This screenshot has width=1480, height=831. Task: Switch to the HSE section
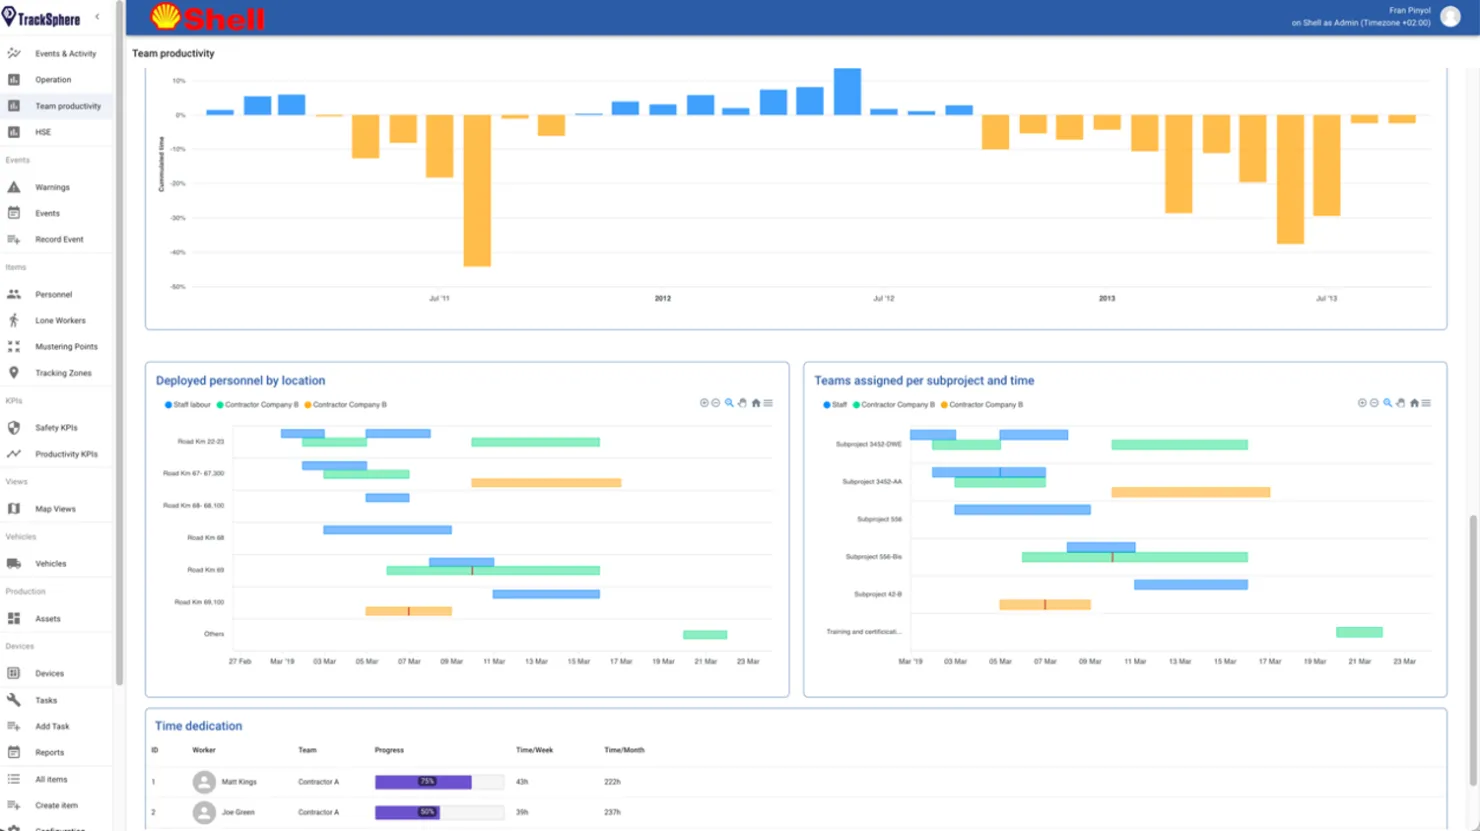tap(43, 131)
